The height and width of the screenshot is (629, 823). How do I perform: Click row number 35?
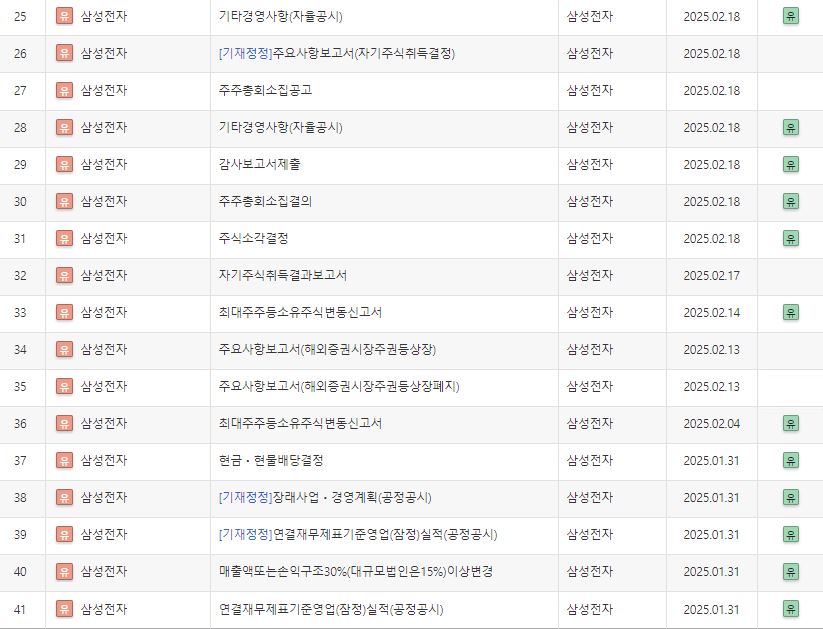[x=20, y=386]
